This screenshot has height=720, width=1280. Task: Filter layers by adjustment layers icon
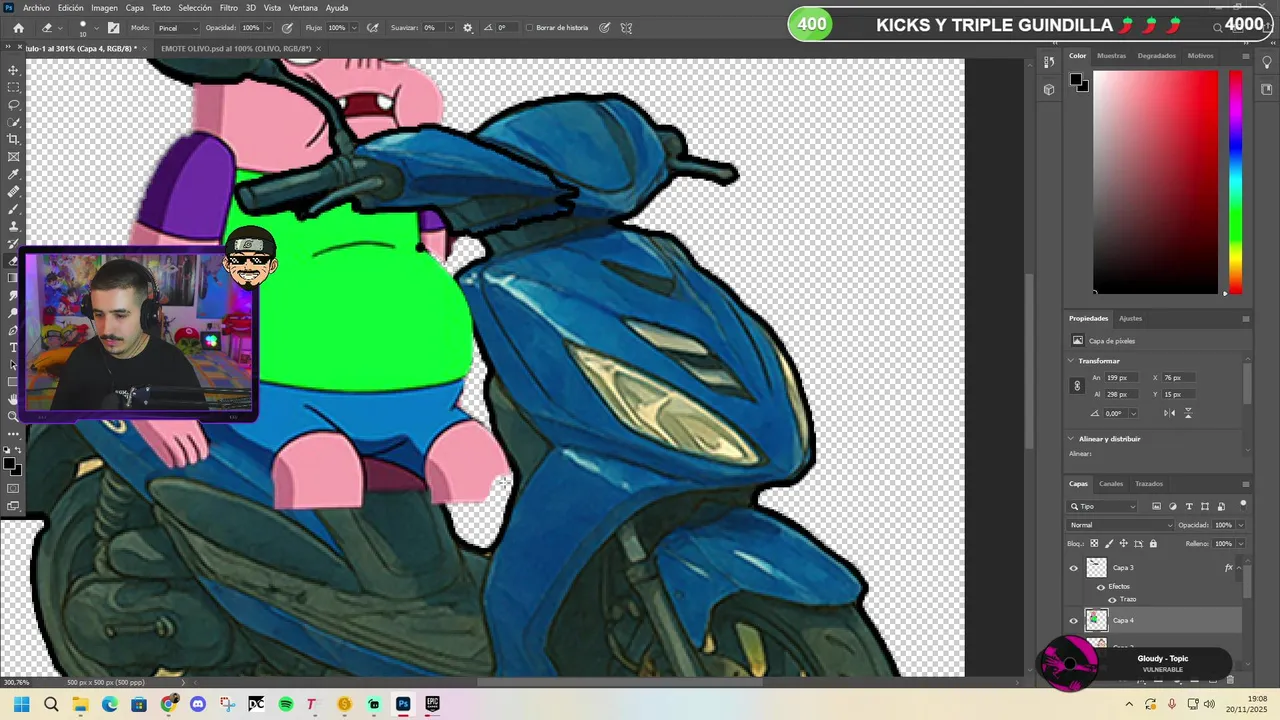click(x=1173, y=506)
